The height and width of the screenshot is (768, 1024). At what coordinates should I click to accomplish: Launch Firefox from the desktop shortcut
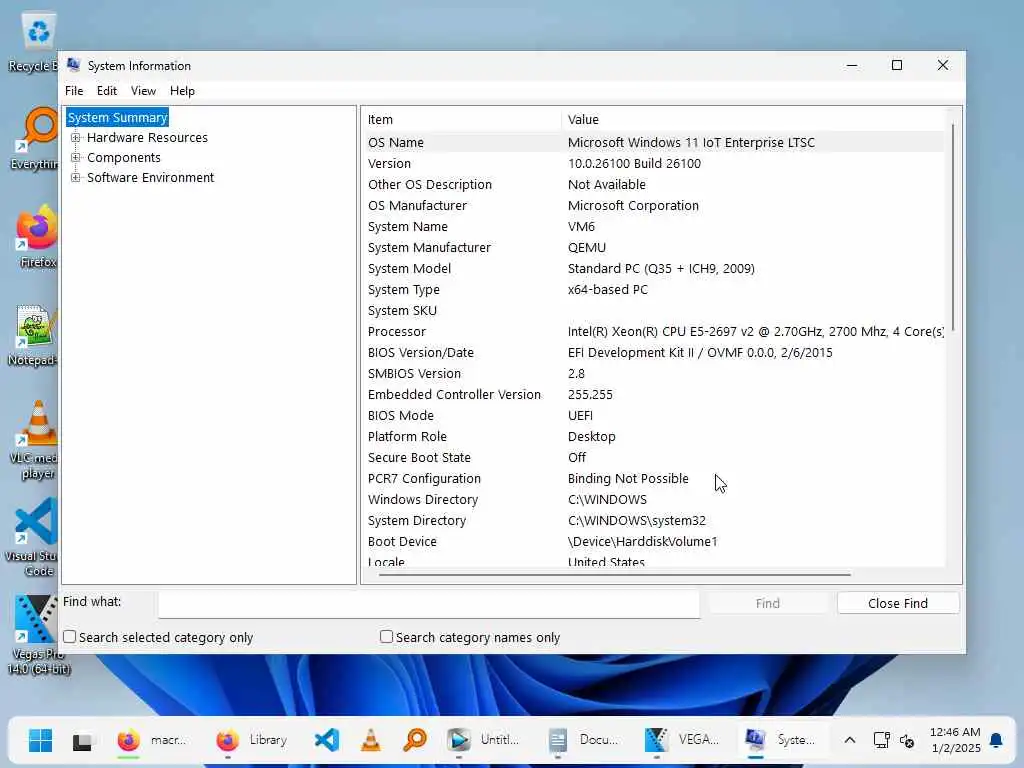(37, 236)
